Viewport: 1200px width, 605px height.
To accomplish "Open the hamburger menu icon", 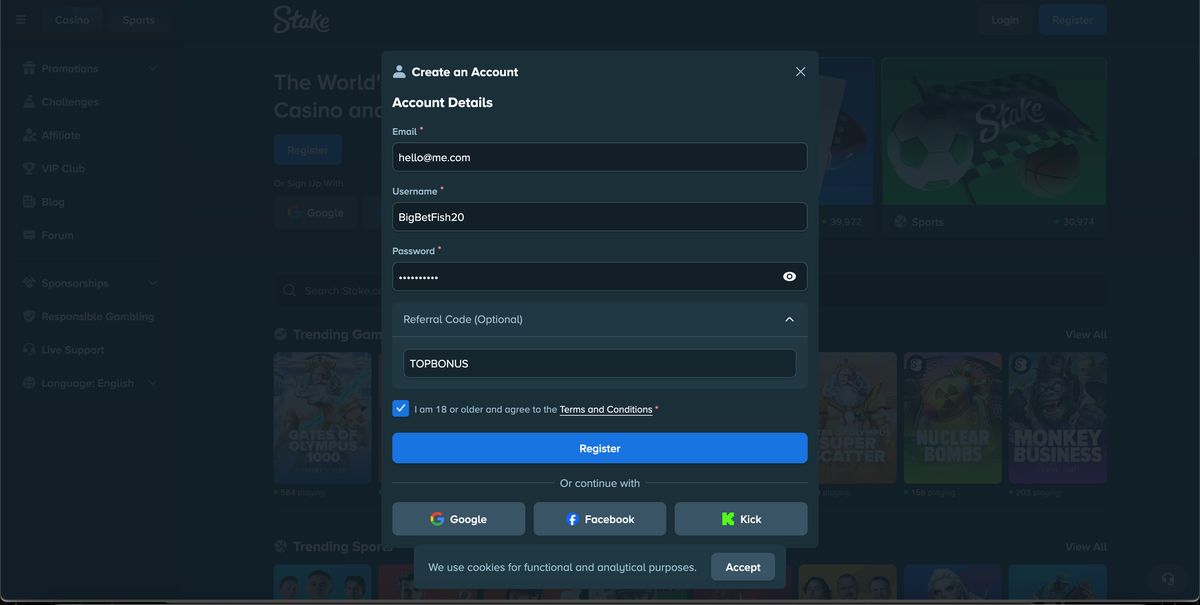I will 21,20.
